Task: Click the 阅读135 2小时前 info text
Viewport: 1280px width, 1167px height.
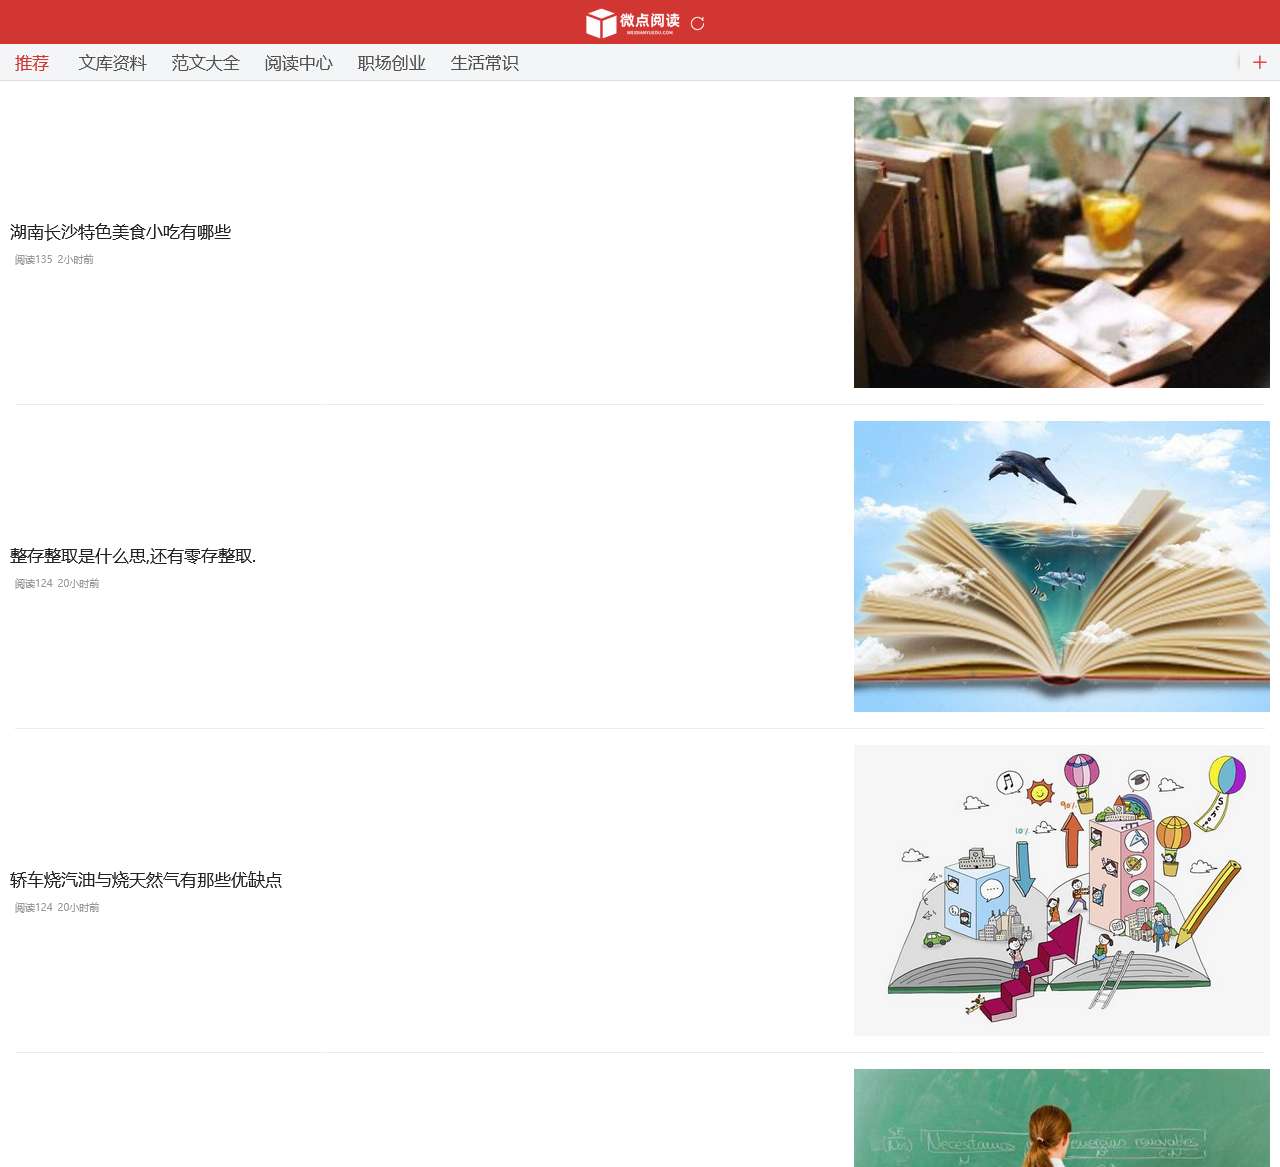Action: pyautogui.click(x=54, y=260)
